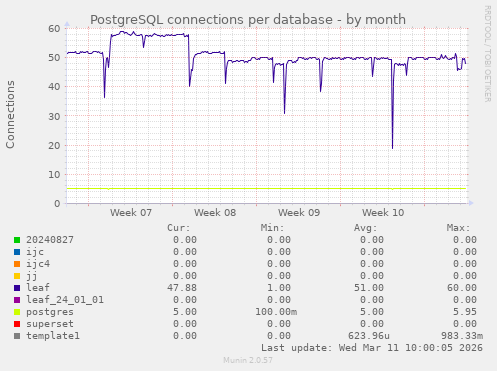This screenshot has height=371, width=497.
Task: Click postgres minimum value 100.00m
Action: [276, 312]
